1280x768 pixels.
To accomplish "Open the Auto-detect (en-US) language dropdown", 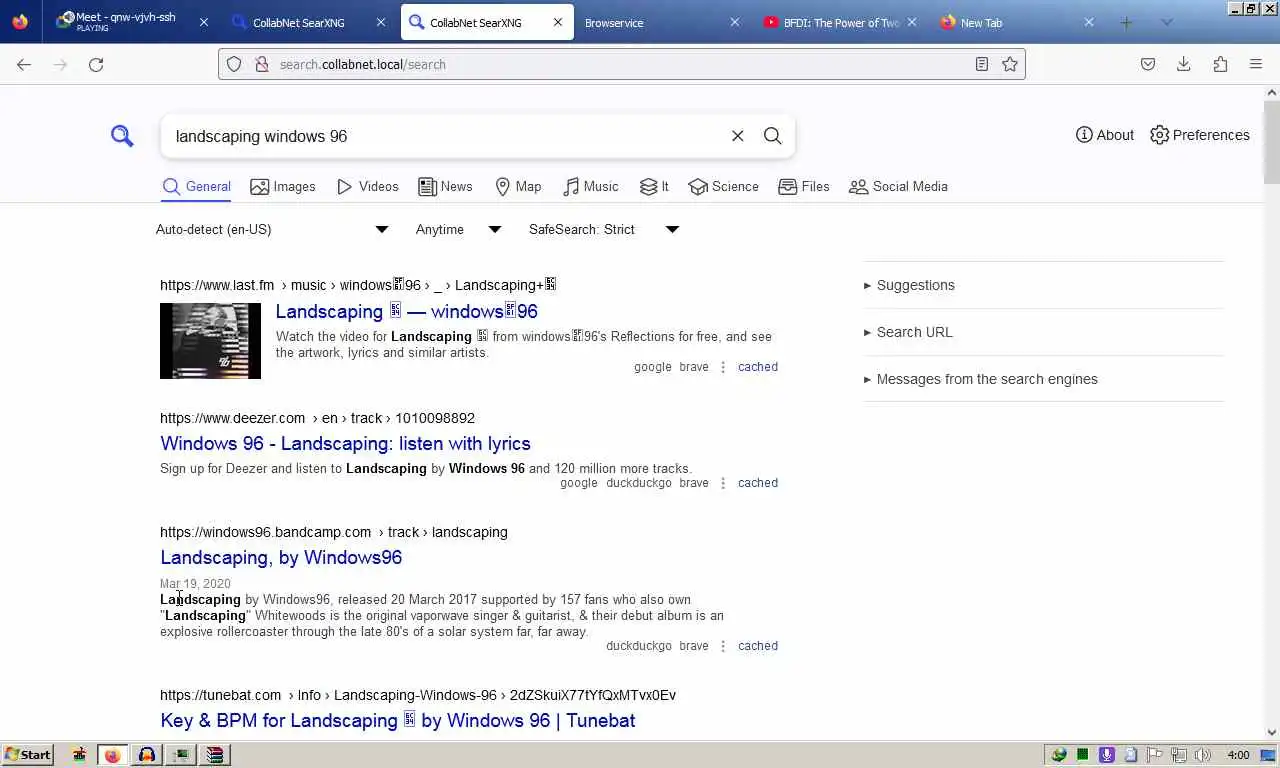I will (x=272, y=229).
